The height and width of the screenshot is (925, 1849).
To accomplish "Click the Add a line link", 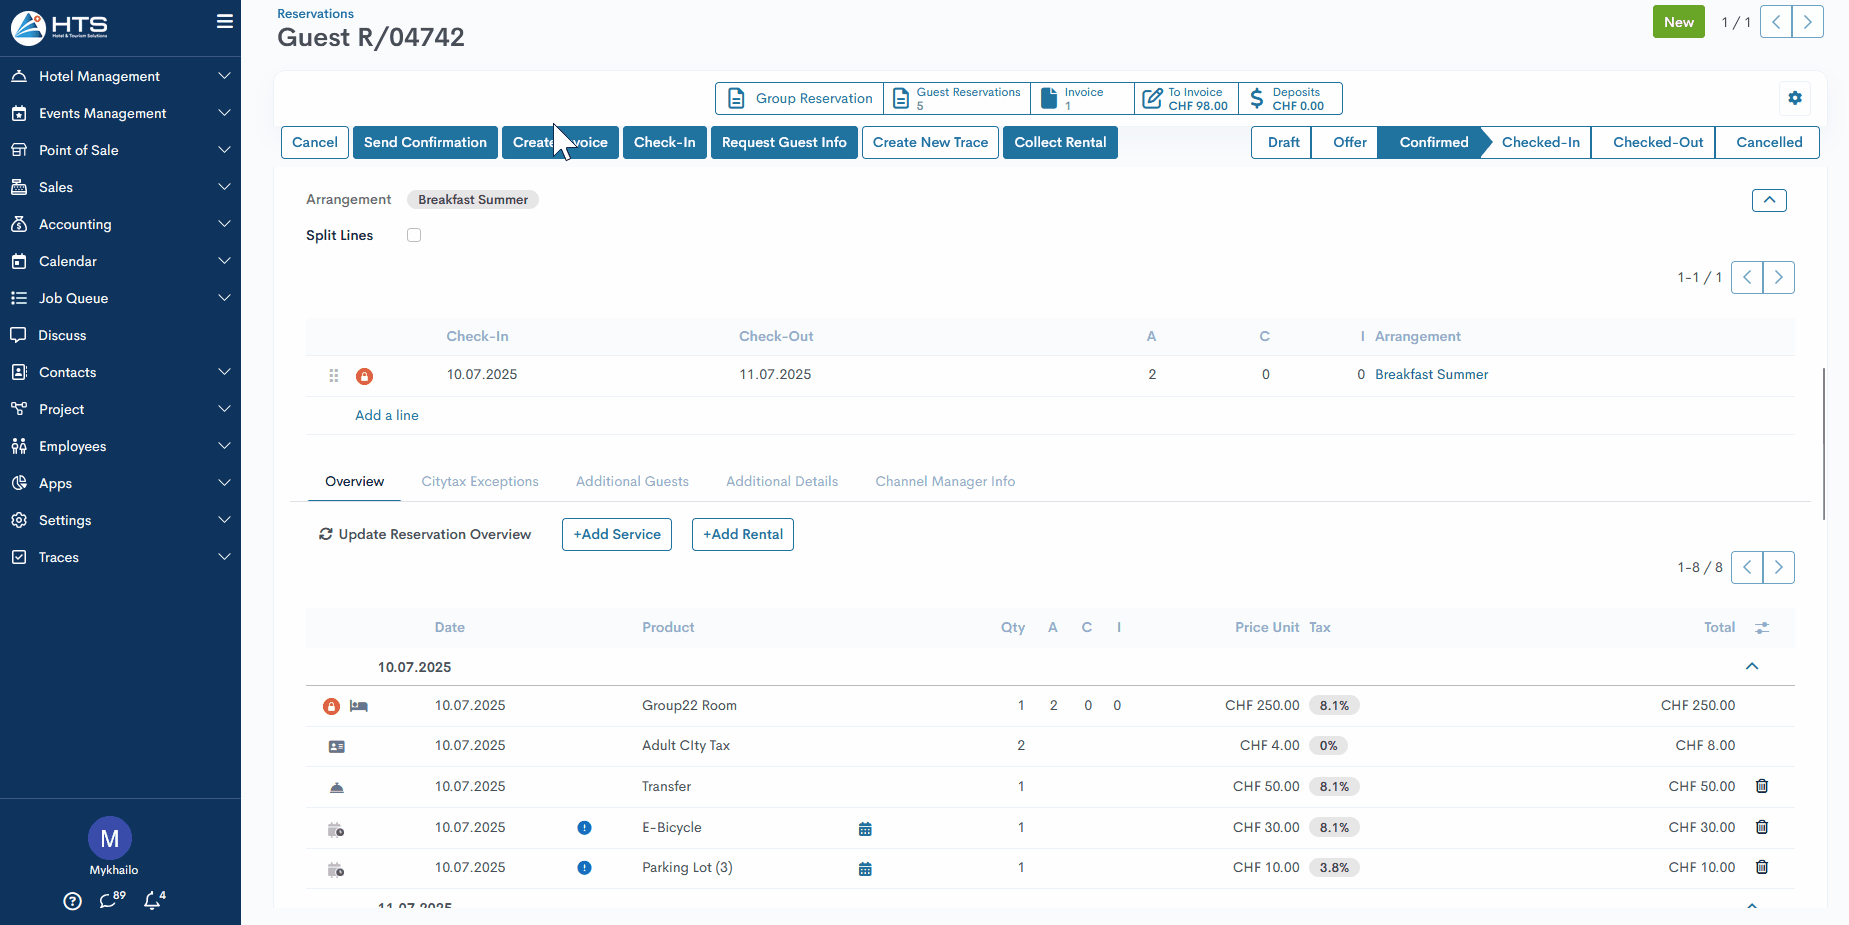I will (x=387, y=416).
